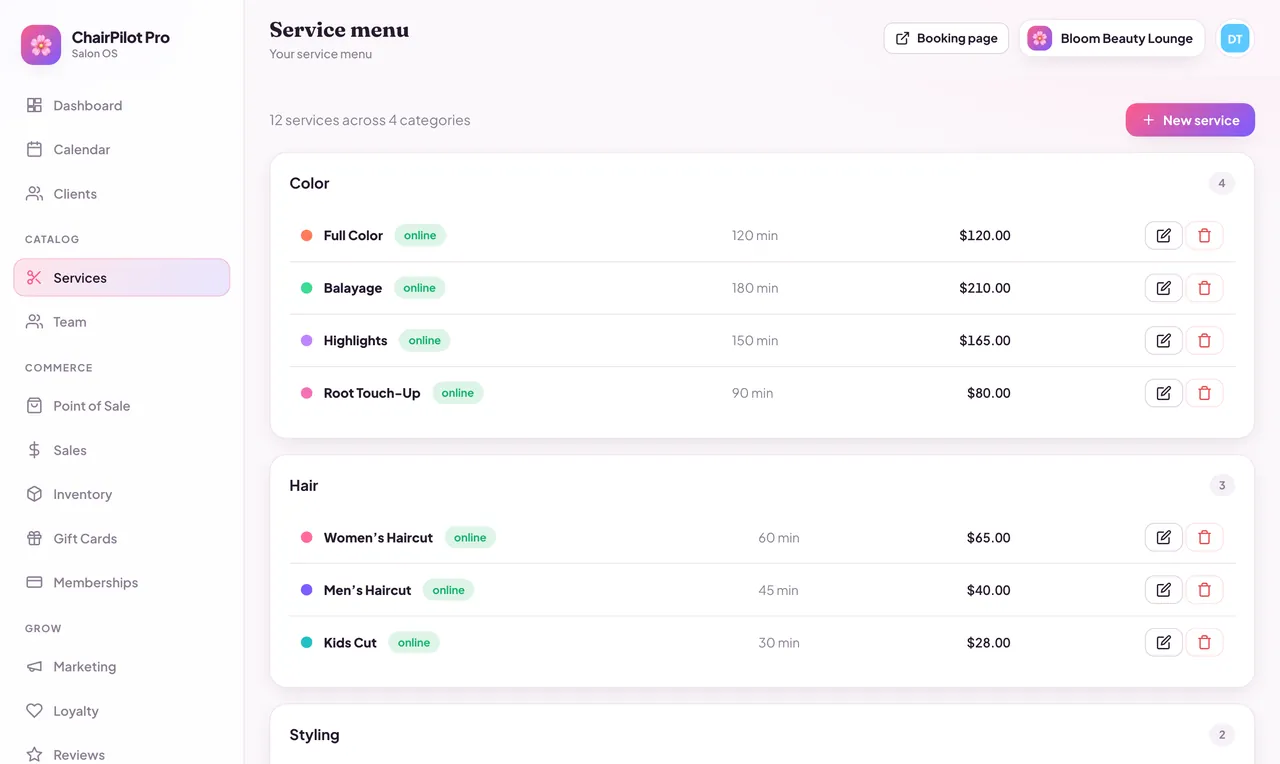
Task: Open the Loyalty page
Action: click(122, 711)
